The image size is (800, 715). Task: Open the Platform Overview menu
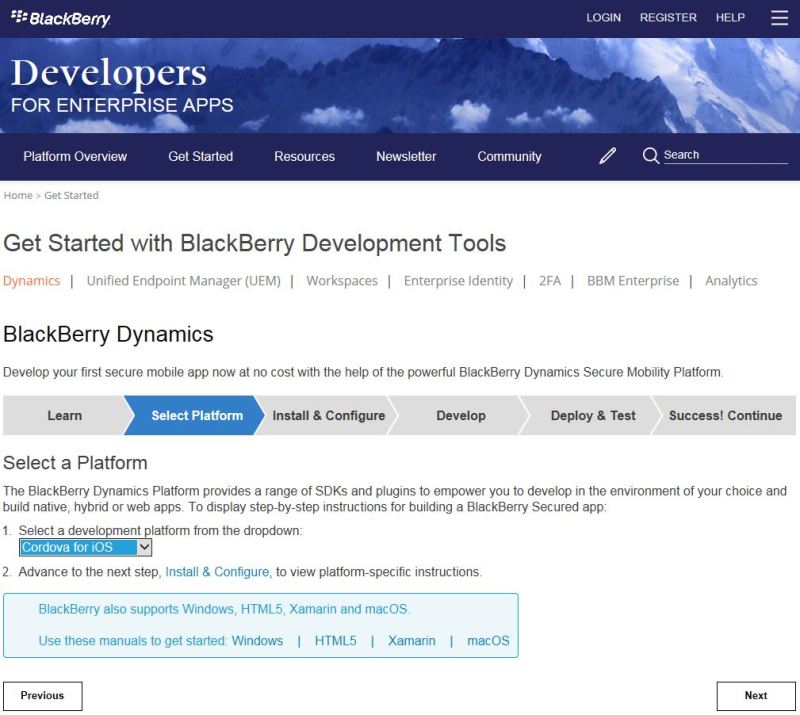[75, 156]
